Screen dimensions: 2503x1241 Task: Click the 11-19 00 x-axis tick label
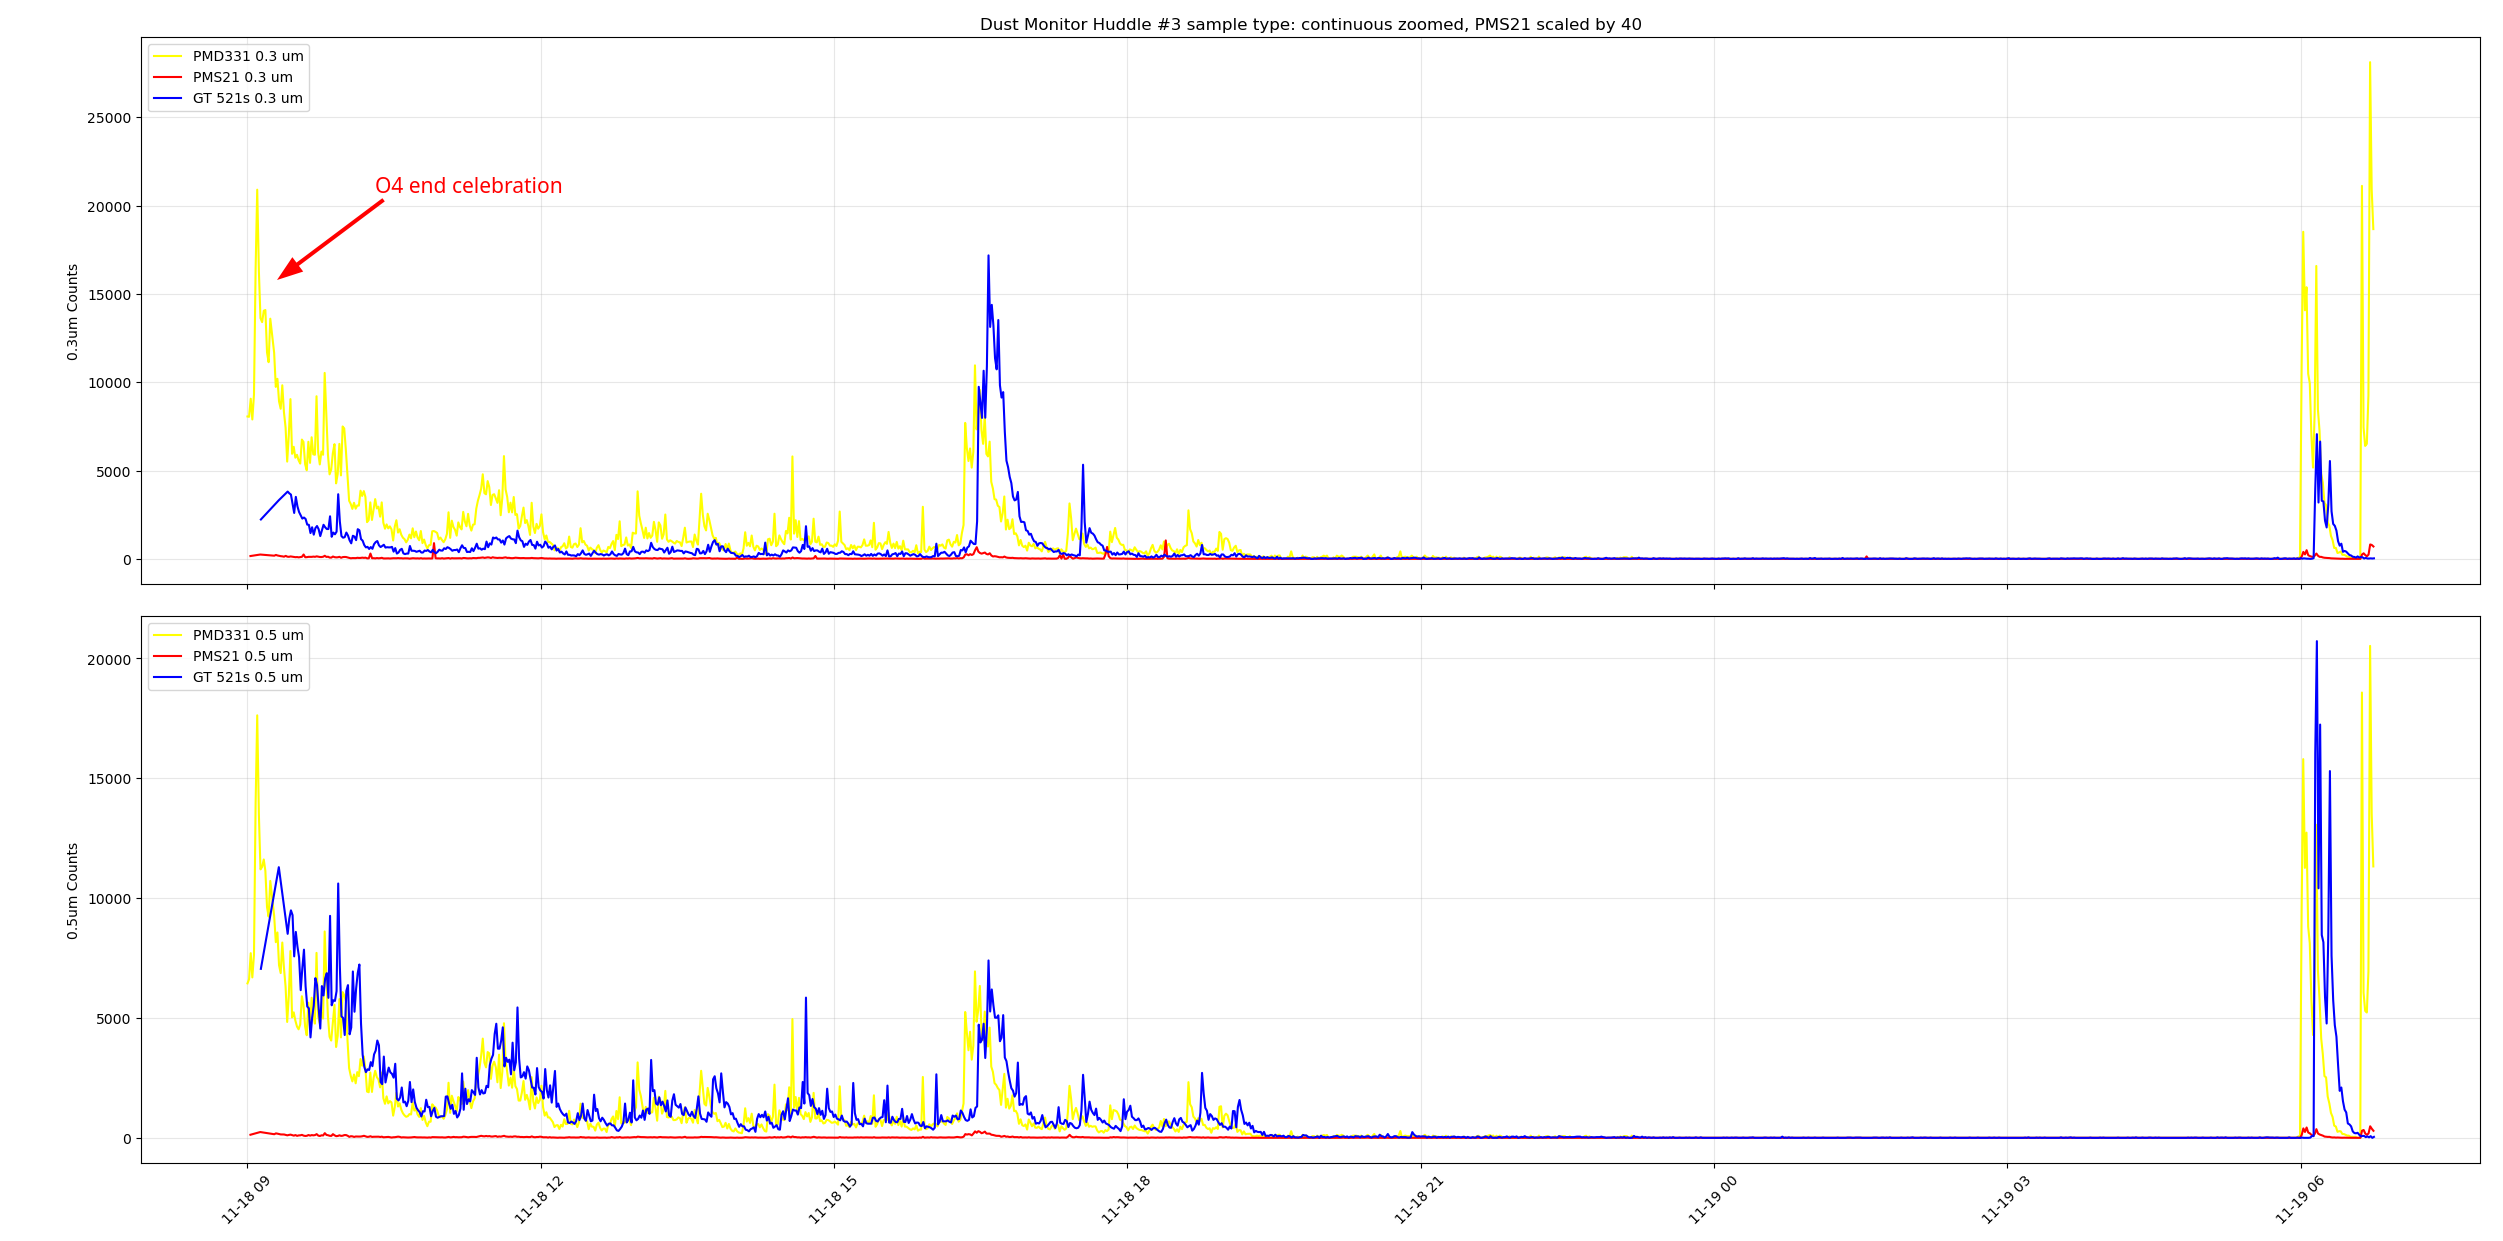[x=1713, y=1200]
